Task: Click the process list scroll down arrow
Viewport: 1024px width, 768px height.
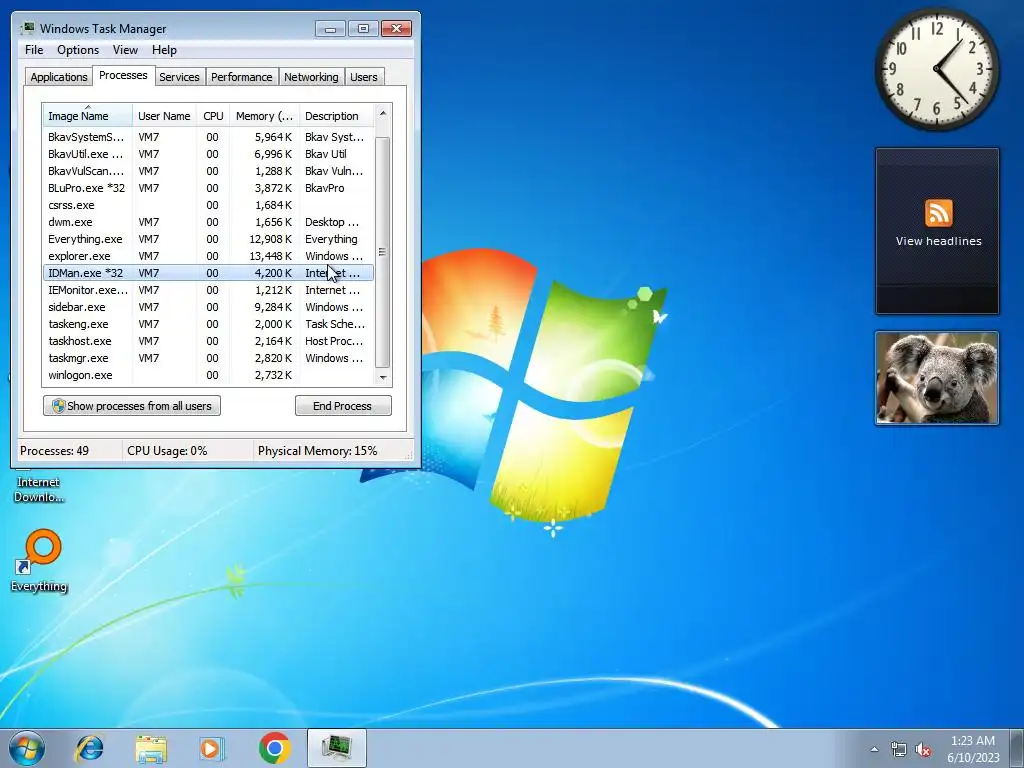Action: tap(383, 377)
